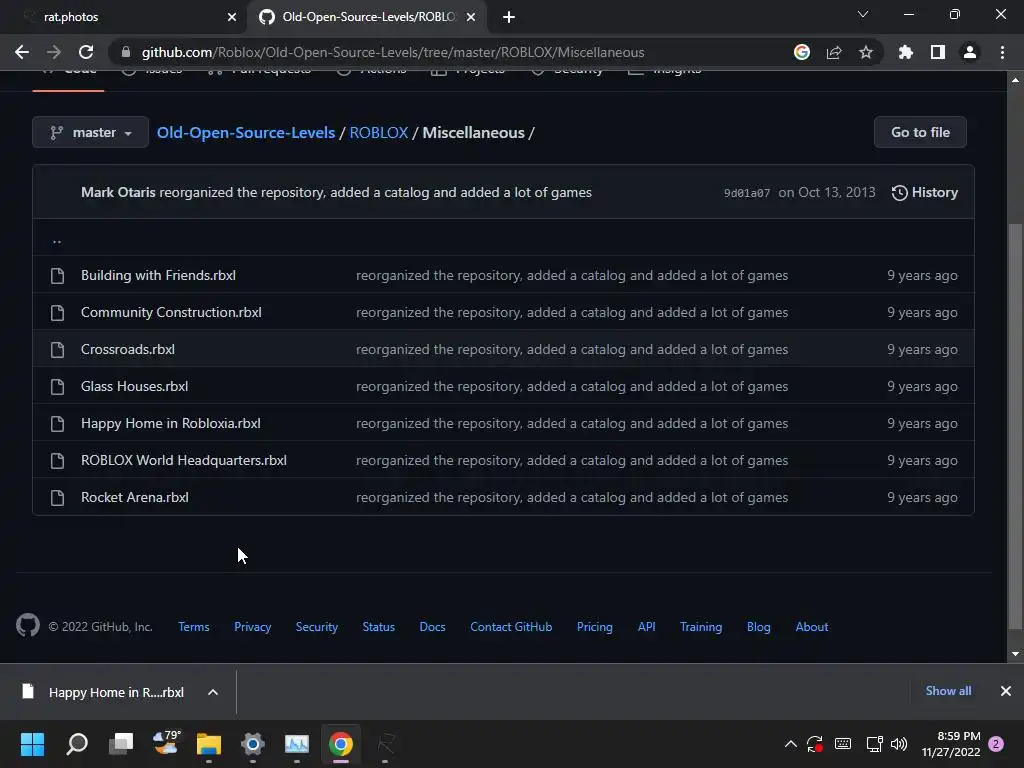The image size is (1024, 768).
Task: Expand download item options chevron
Action: 213,692
